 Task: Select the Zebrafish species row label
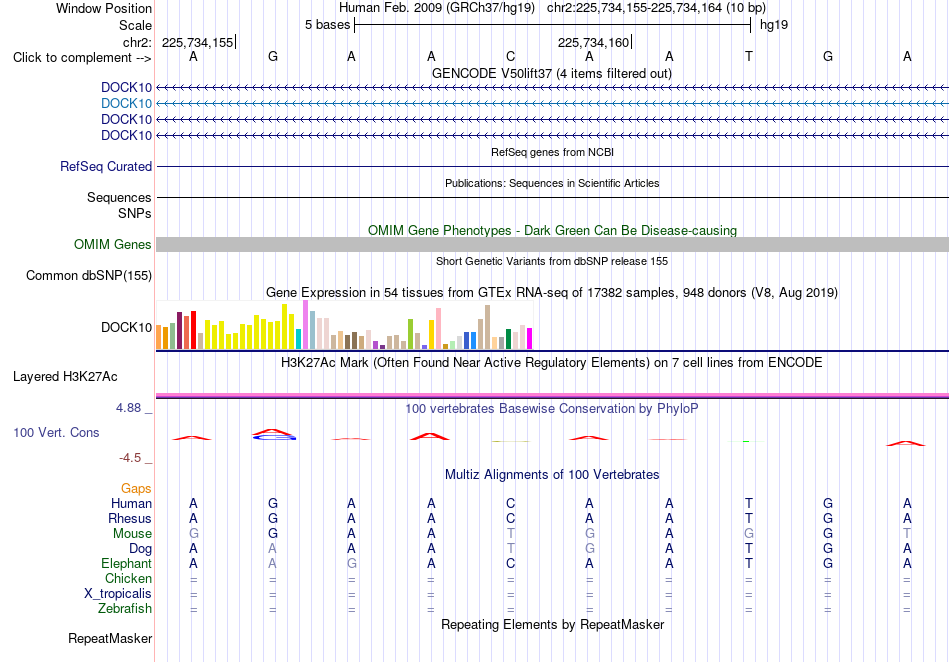click(125, 609)
